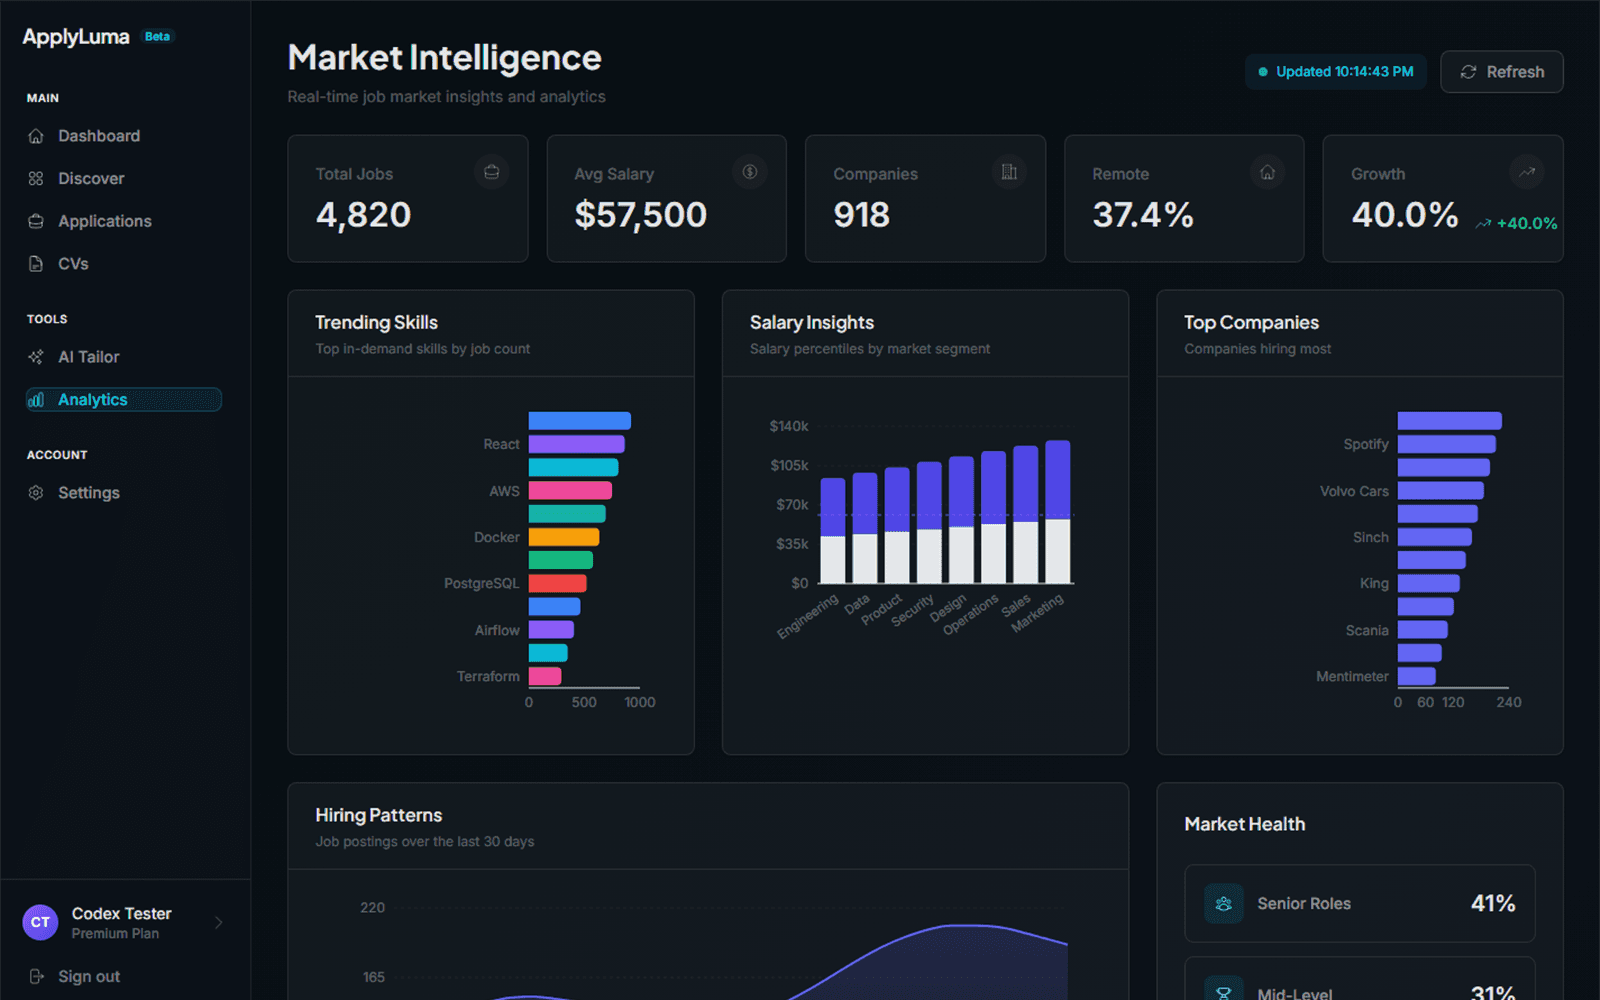Open the Codex Tester profile card

coord(124,922)
